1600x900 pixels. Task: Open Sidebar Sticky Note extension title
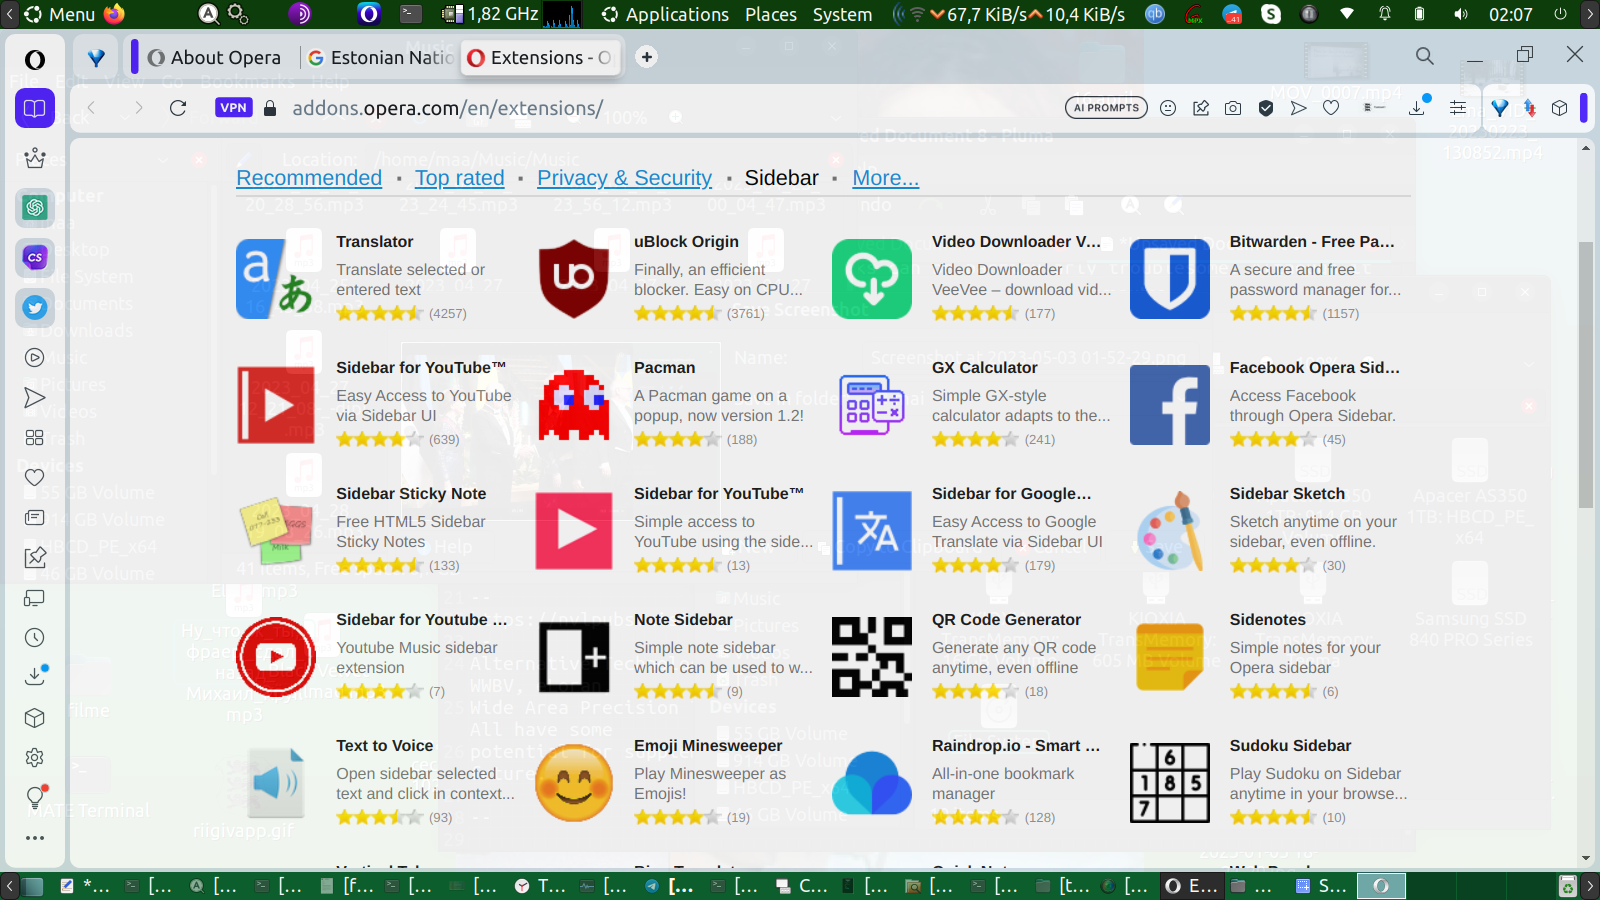pos(411,494)
